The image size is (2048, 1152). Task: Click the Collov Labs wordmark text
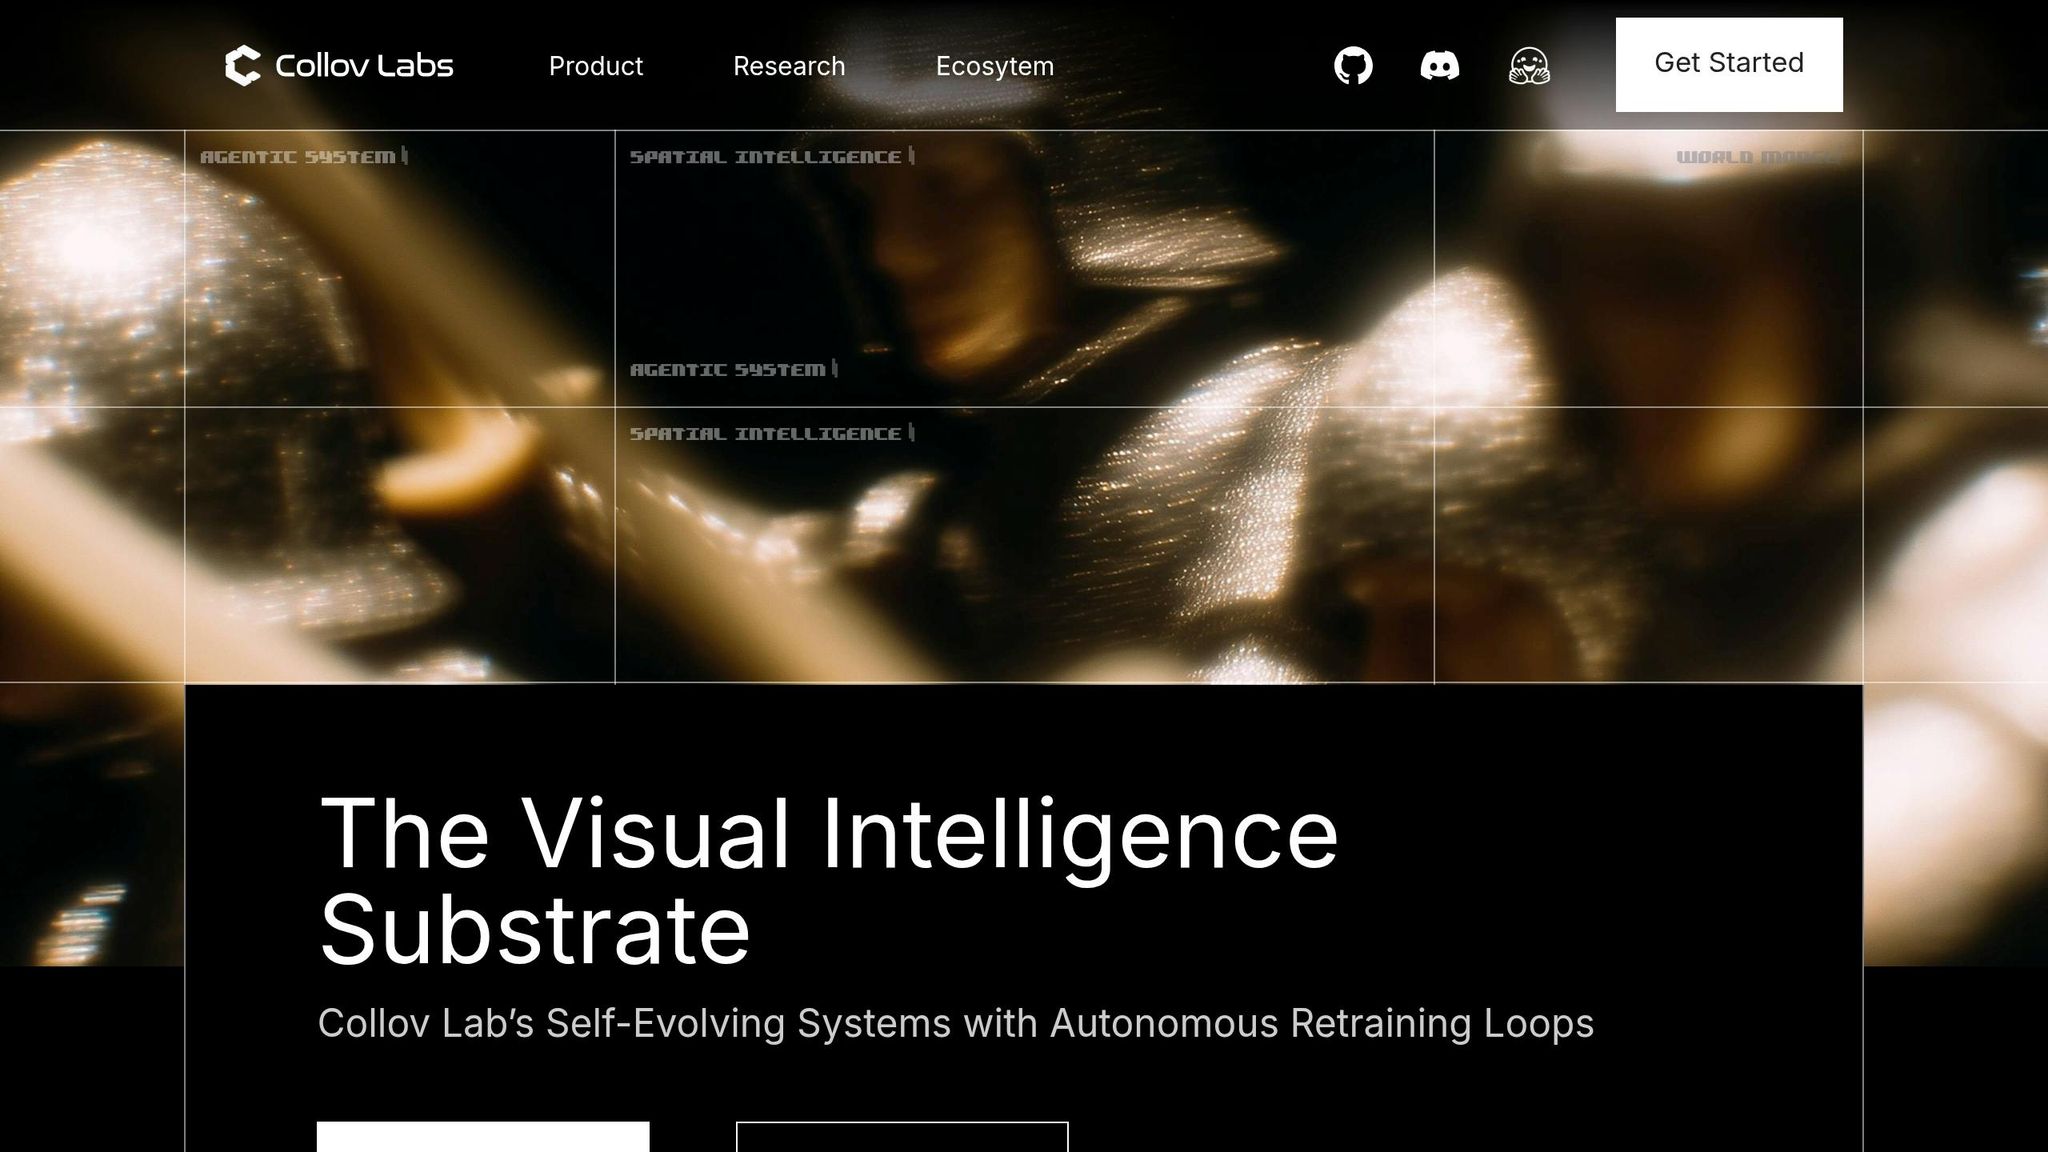pos(364,66)
